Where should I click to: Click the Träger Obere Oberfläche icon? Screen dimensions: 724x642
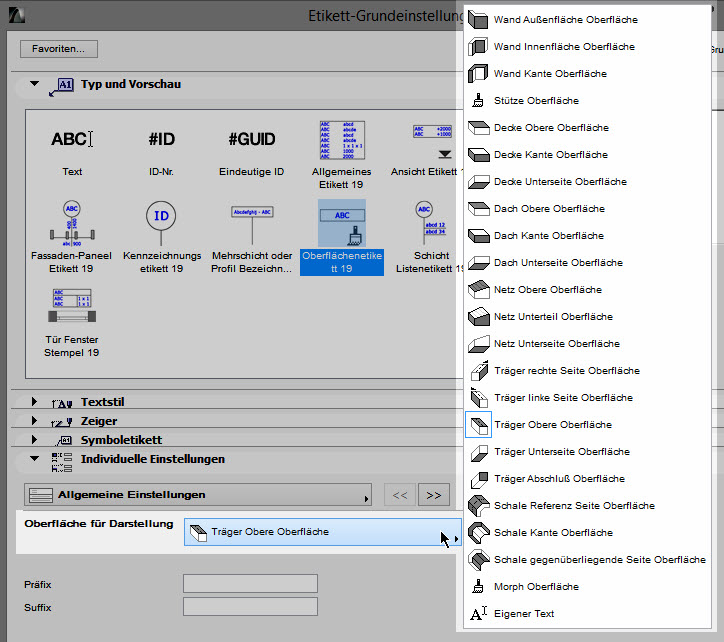[478, 424]
